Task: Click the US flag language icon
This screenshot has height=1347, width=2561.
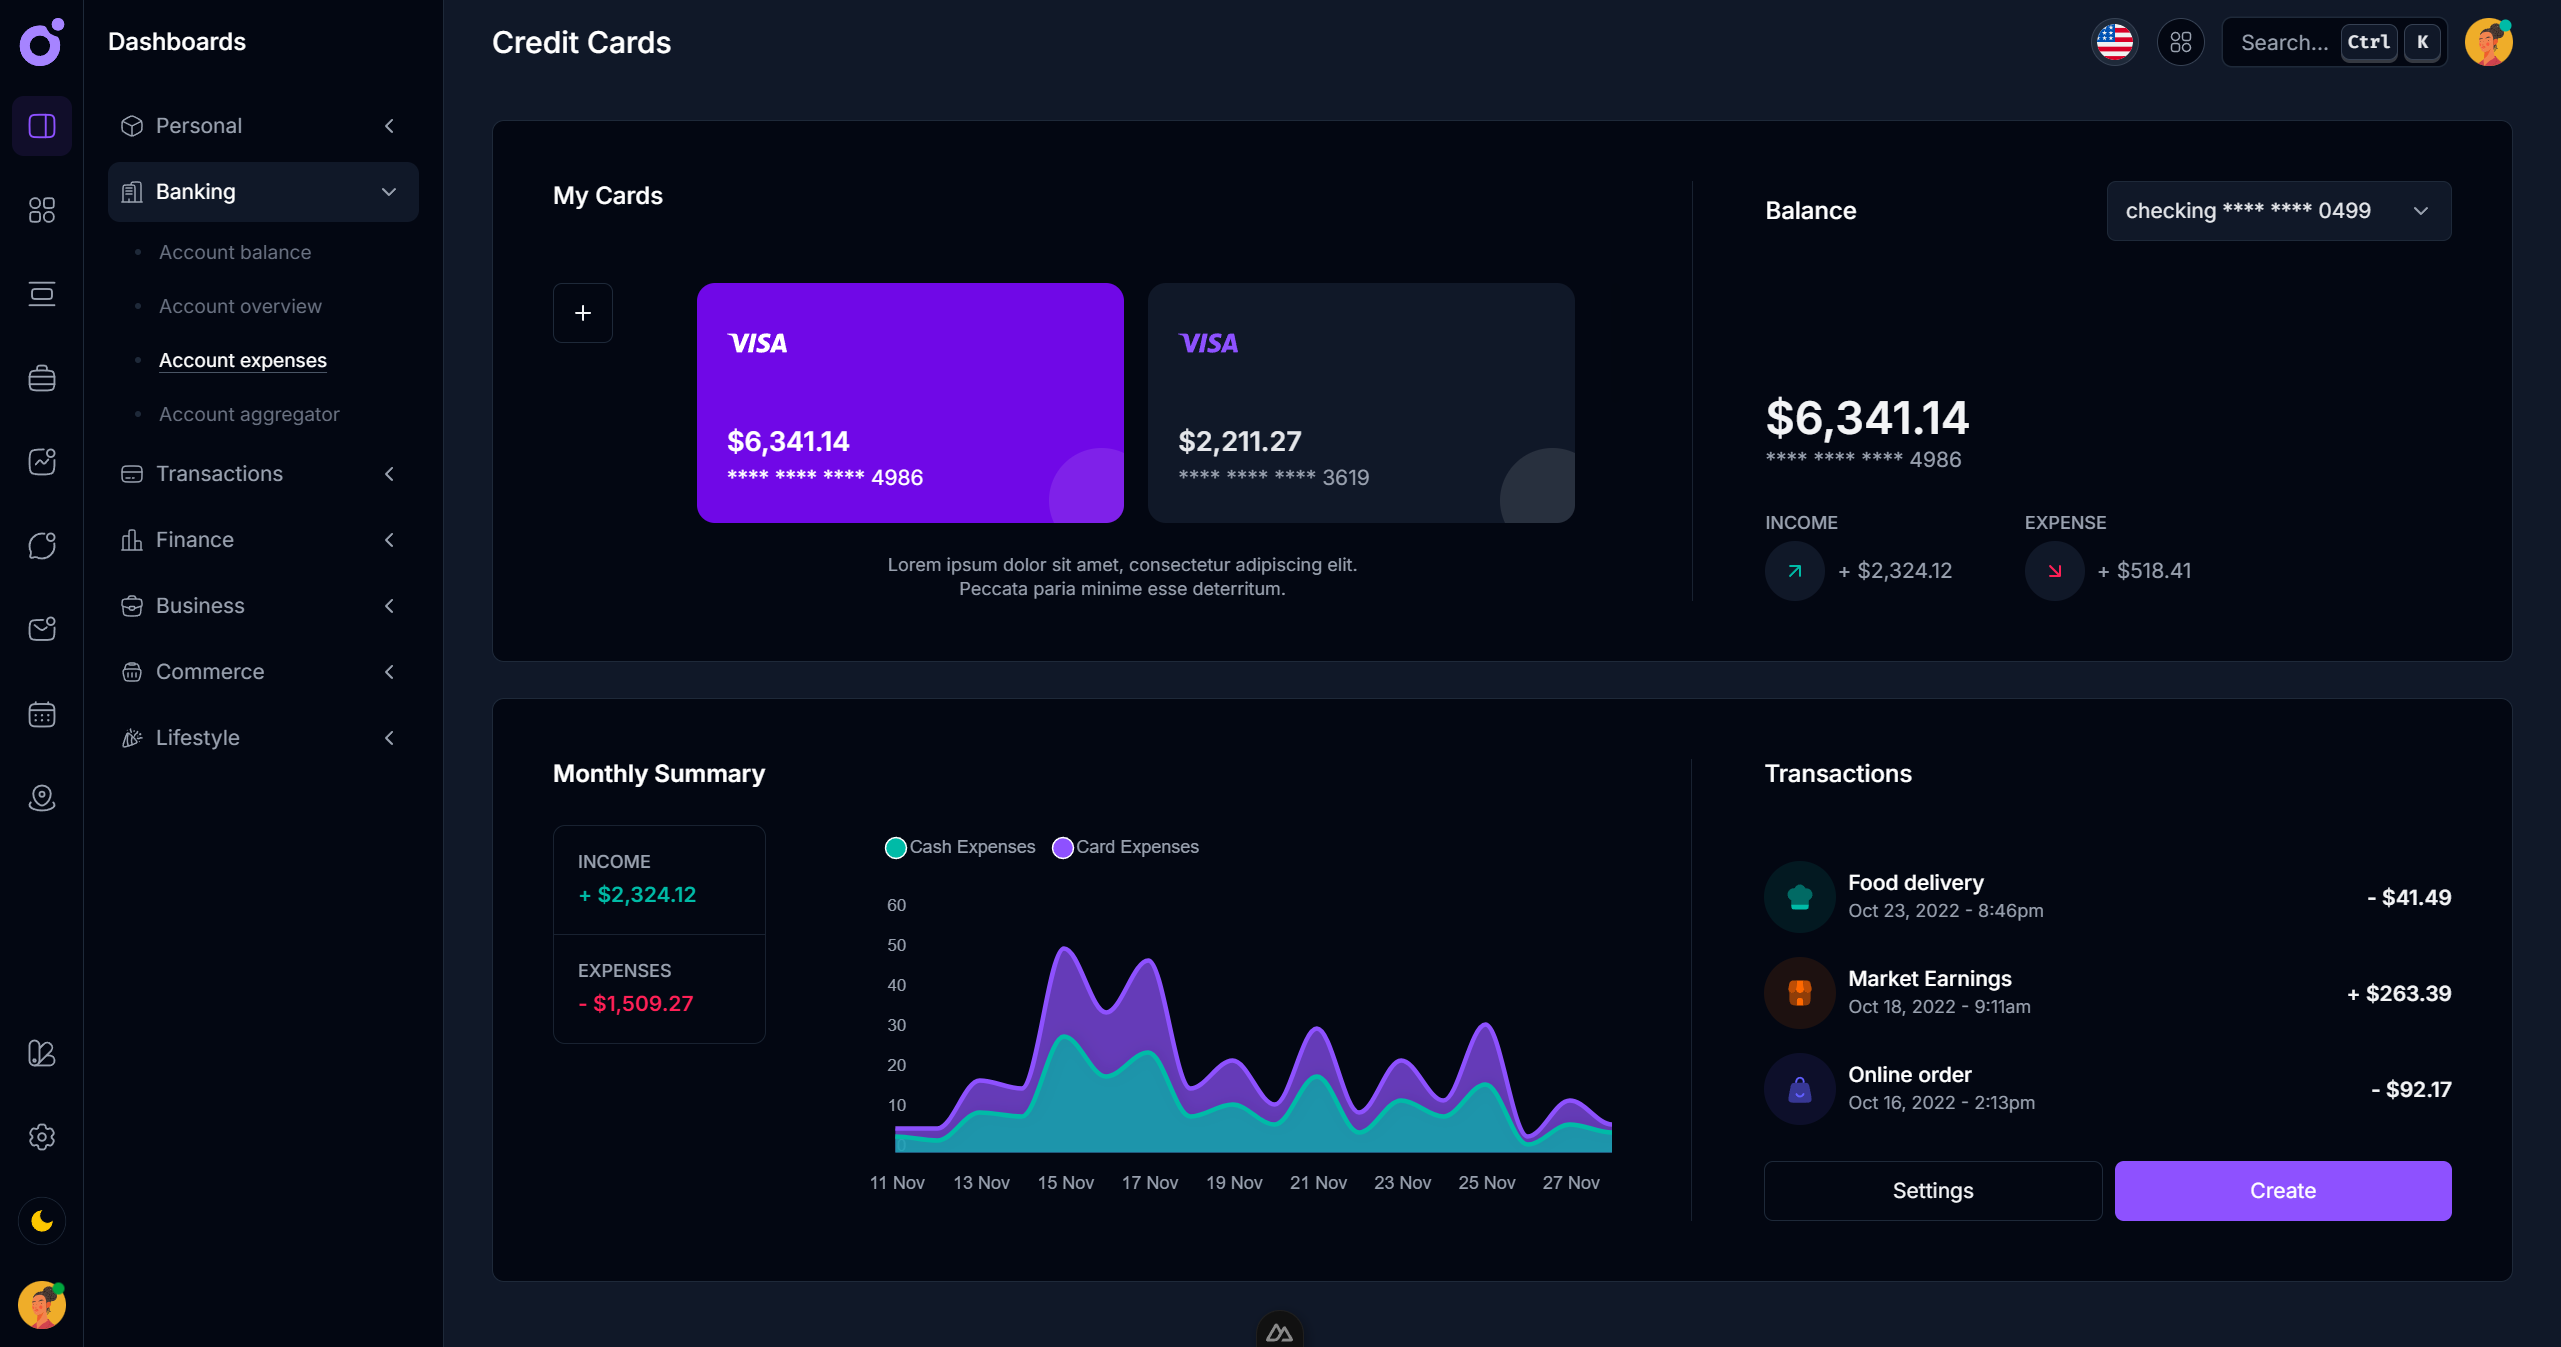Action: [2114, 42]
